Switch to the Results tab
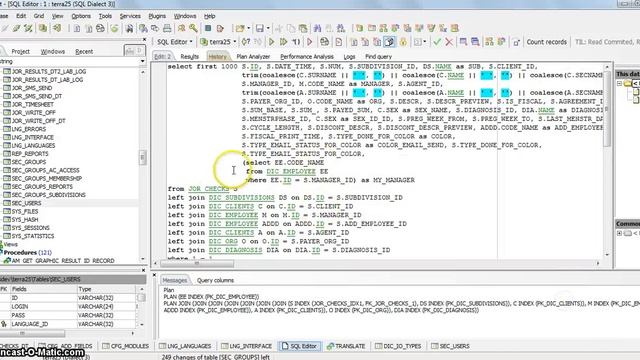Image resolution: width=640 pixels, height=360 pixels. click(x=189, y=57)
